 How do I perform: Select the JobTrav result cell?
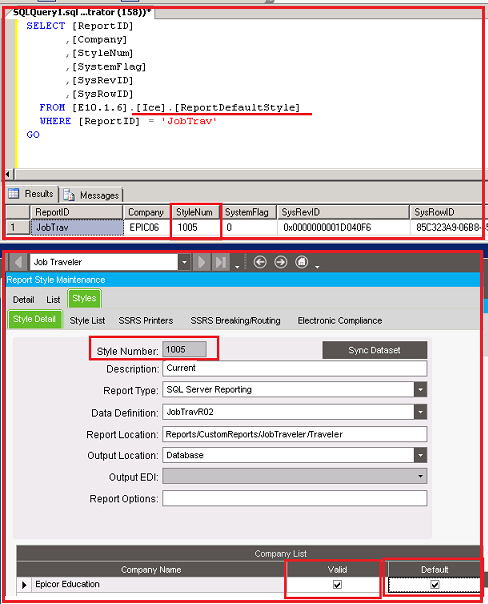77,228
